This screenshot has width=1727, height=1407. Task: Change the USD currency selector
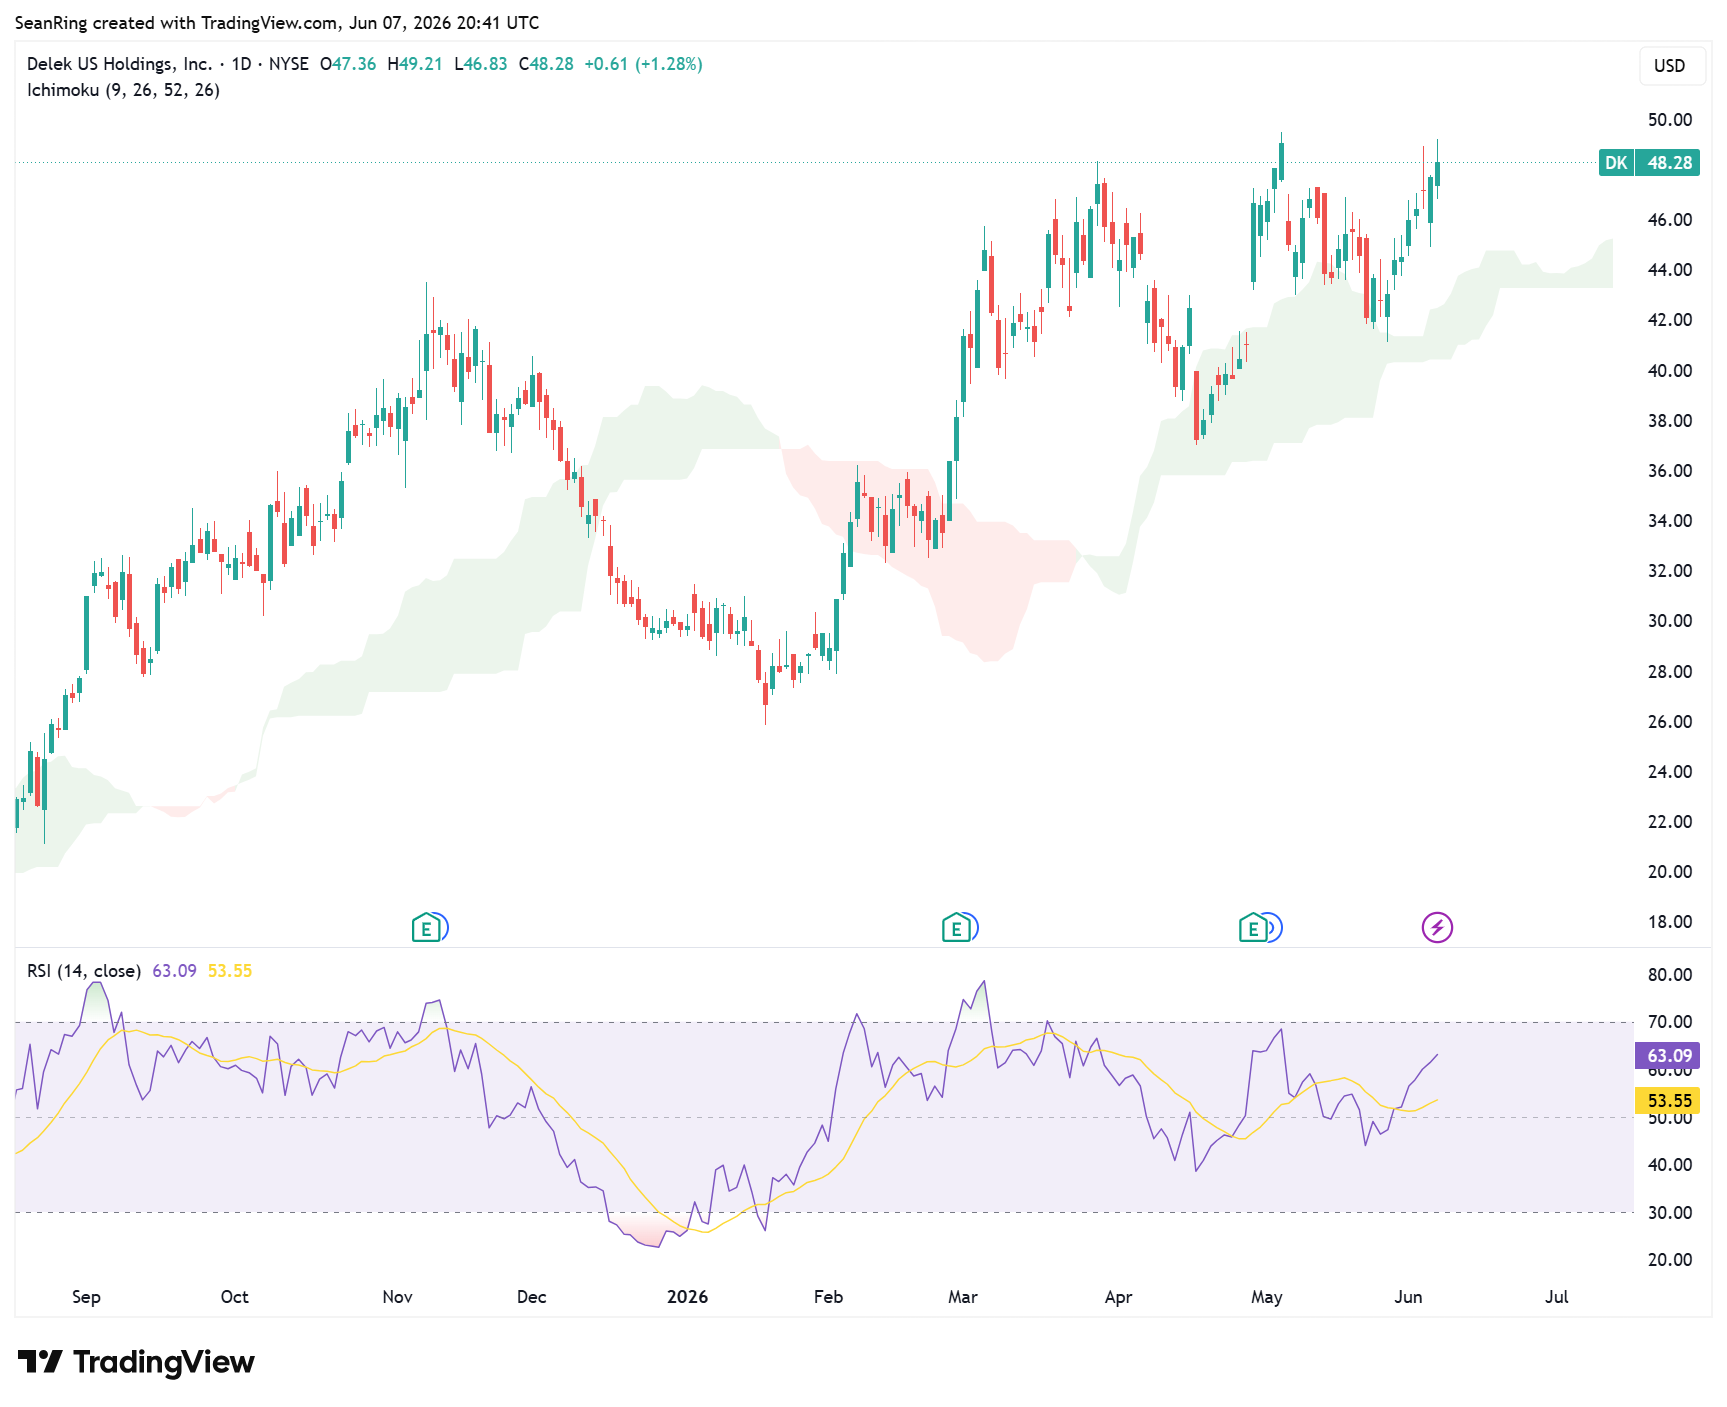pos(1670,66)
